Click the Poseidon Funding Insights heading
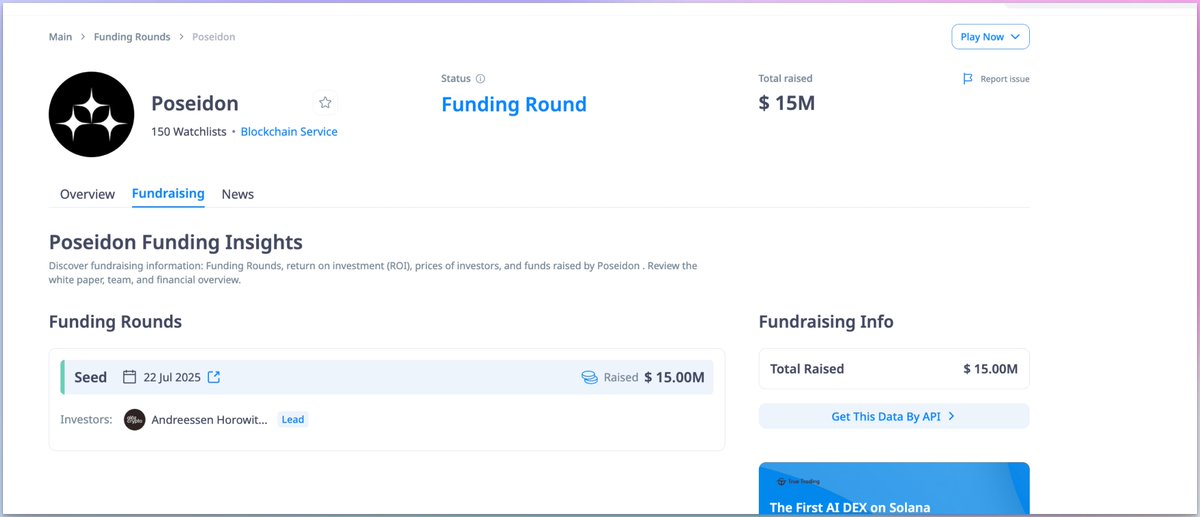This screenshot has width=1200, height=517. [x=175, y=242]
